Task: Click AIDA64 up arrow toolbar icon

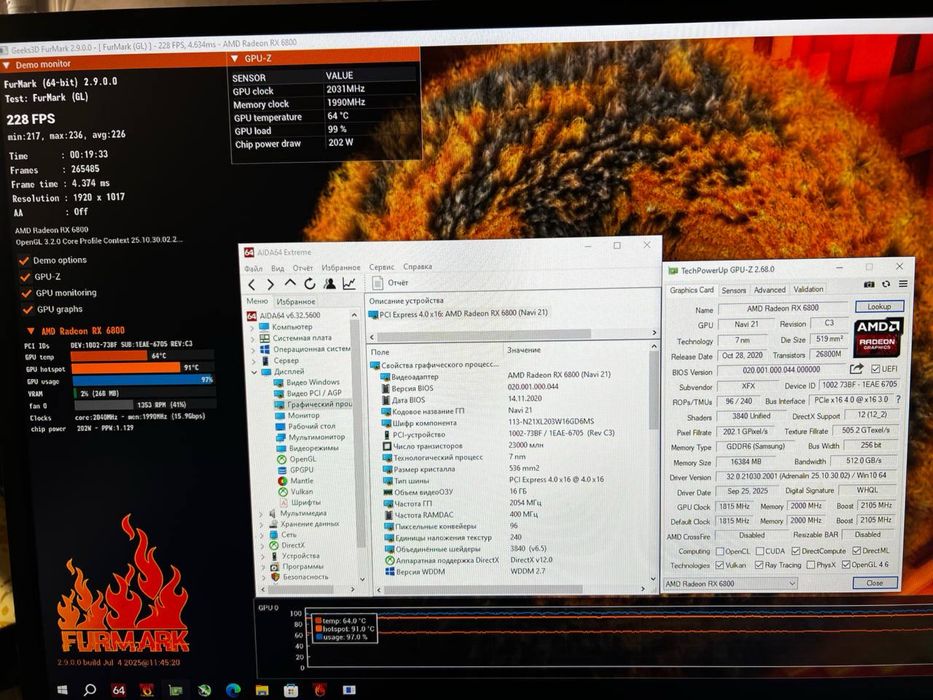Action: (290, 283)
